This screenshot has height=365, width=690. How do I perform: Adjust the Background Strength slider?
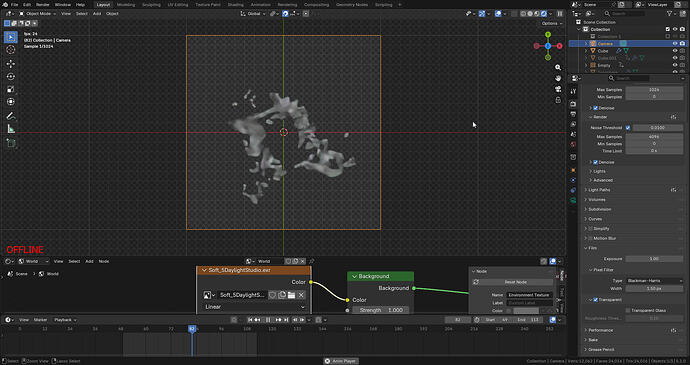click(x=380, y=310)
